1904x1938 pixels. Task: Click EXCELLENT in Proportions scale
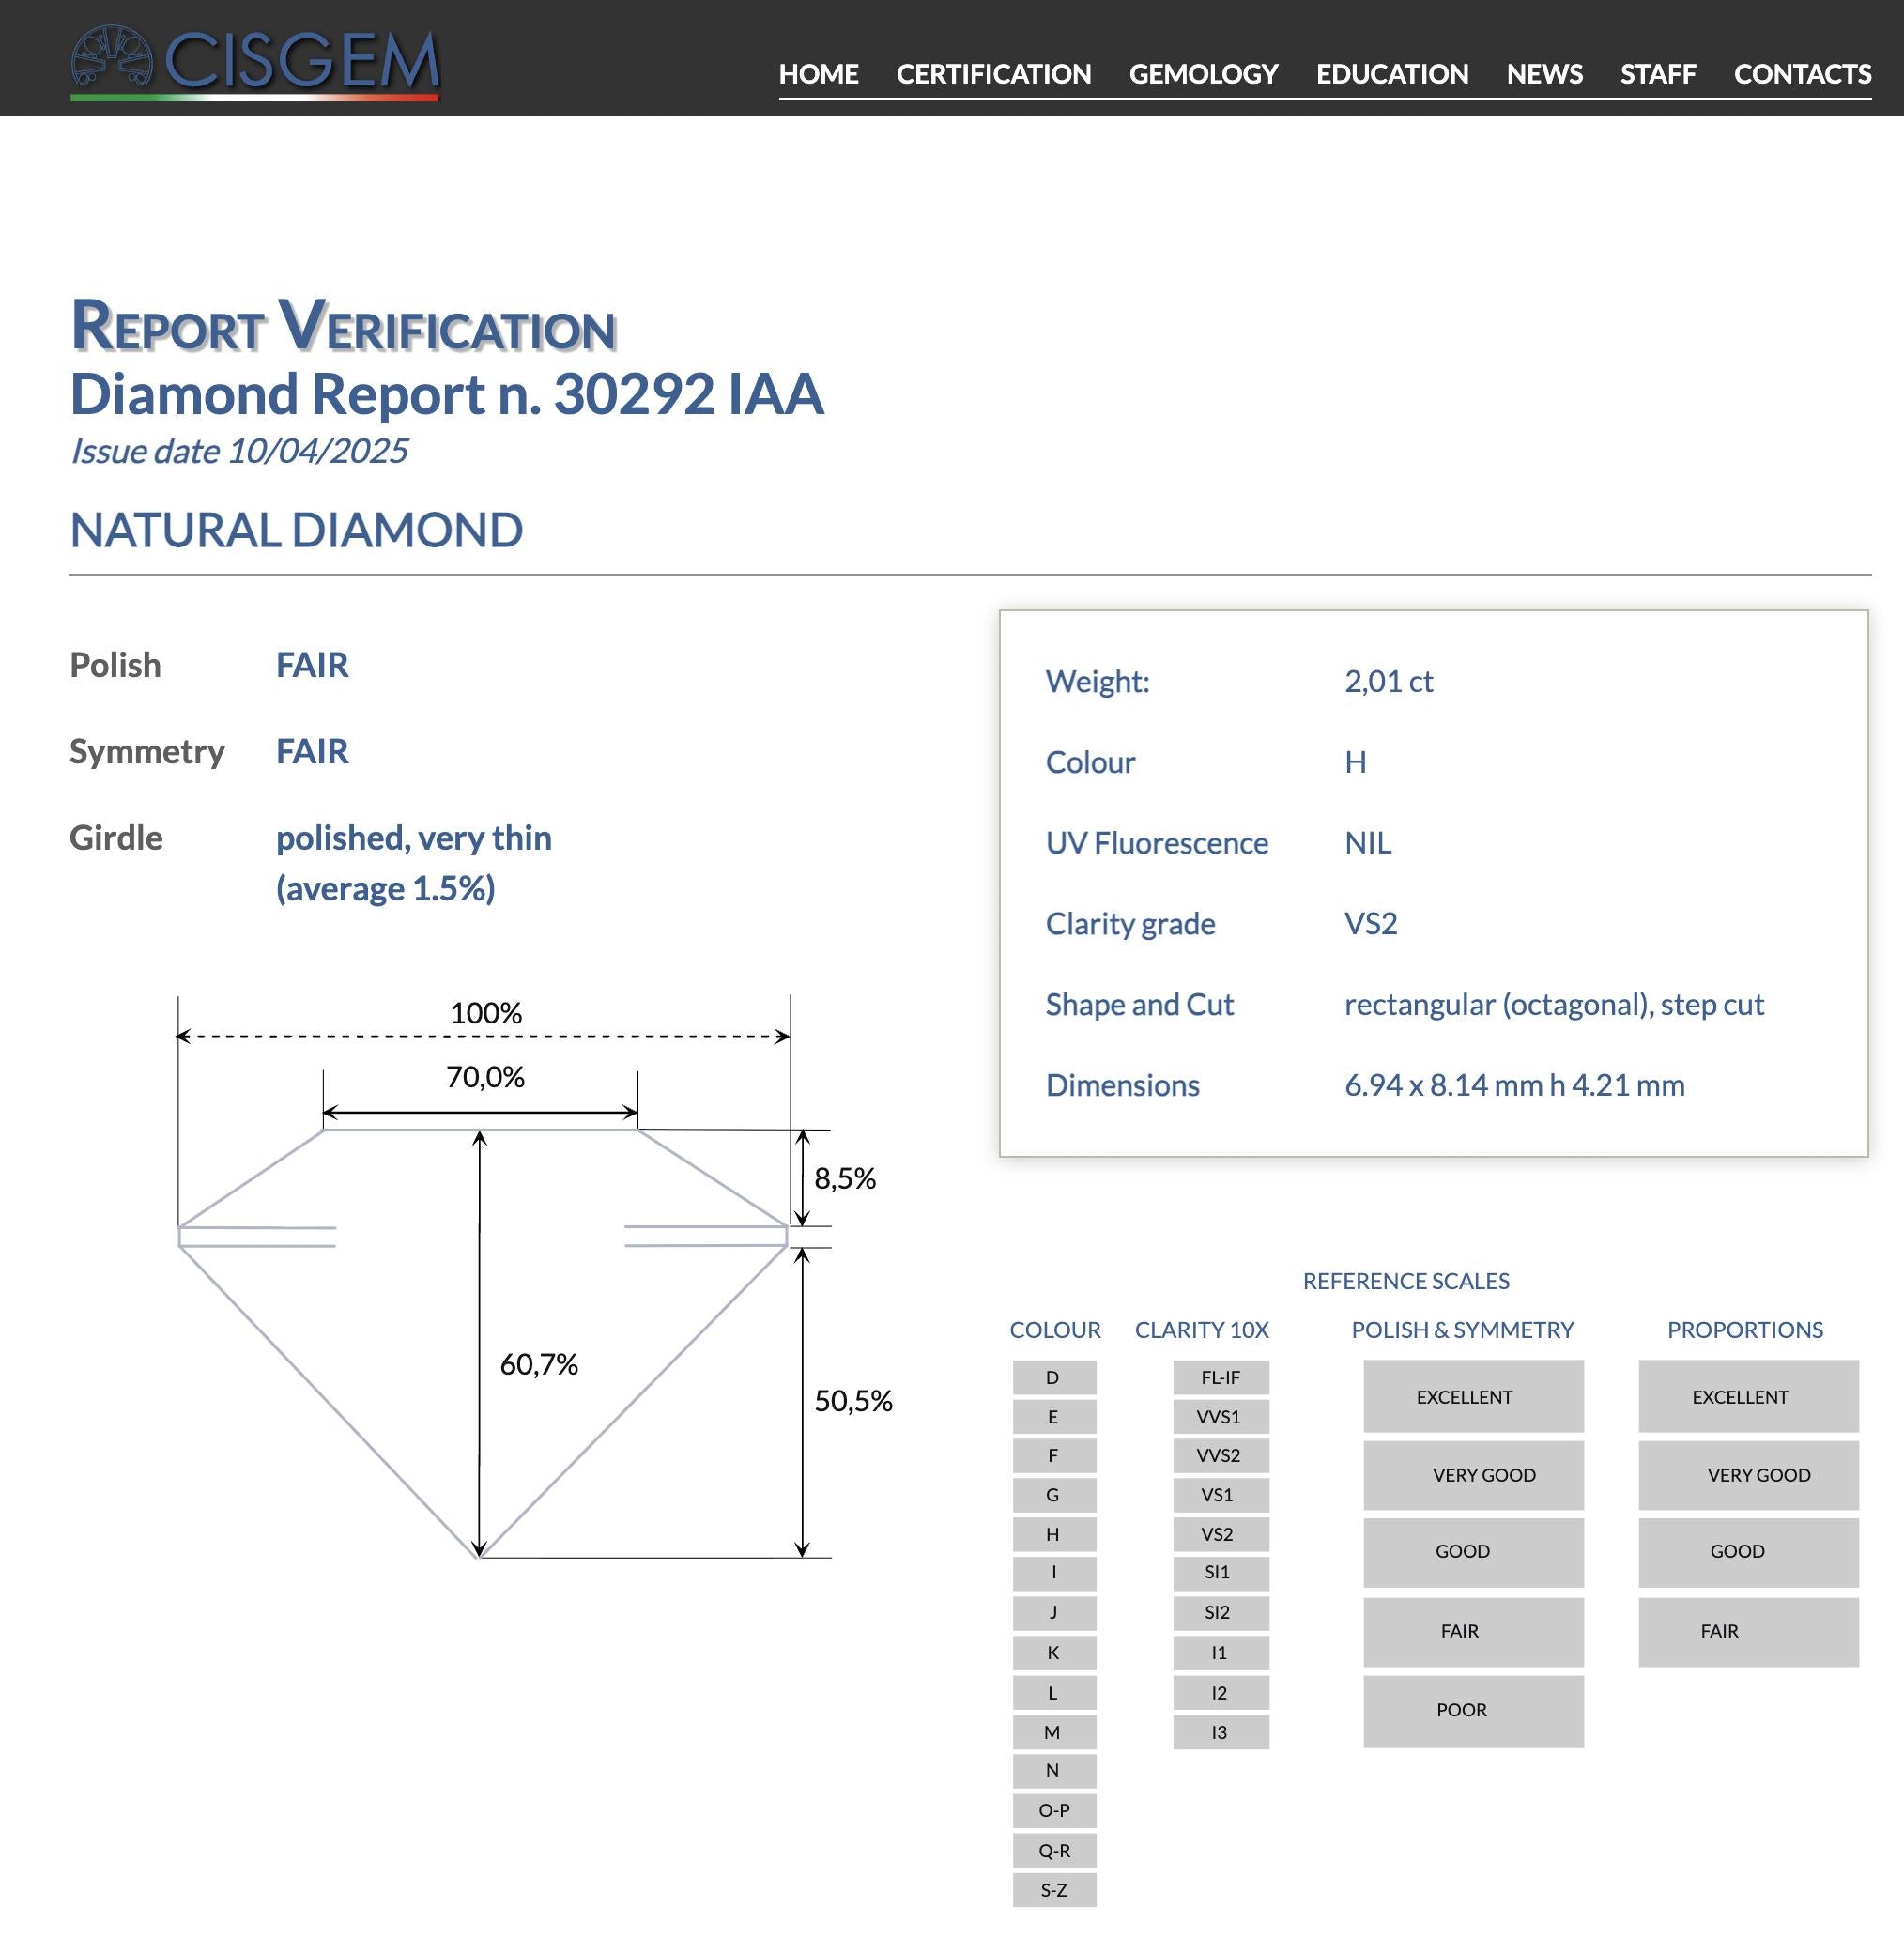tap(1747, 1396)
